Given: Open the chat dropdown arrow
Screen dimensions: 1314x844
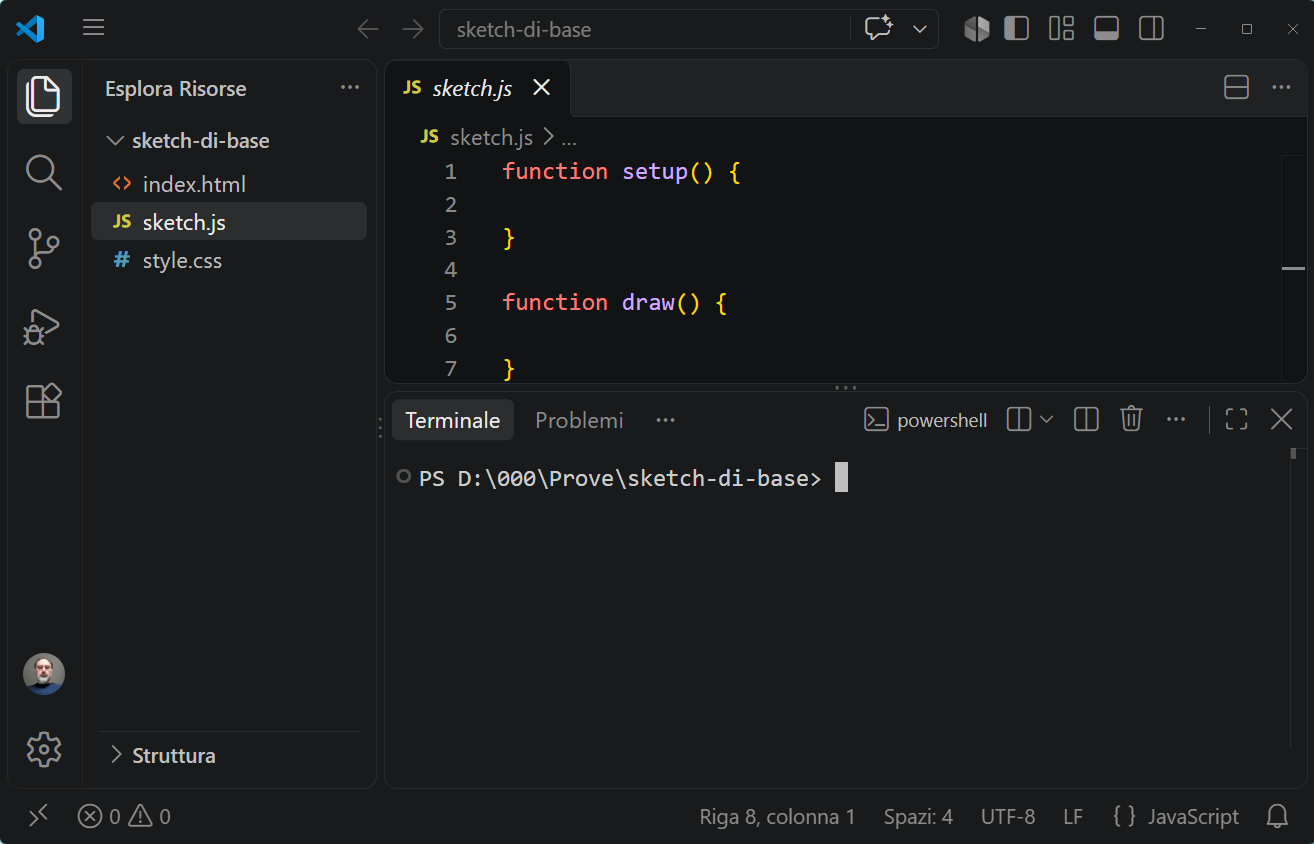Looking at the screenshot, I should [x=920, y=29].
